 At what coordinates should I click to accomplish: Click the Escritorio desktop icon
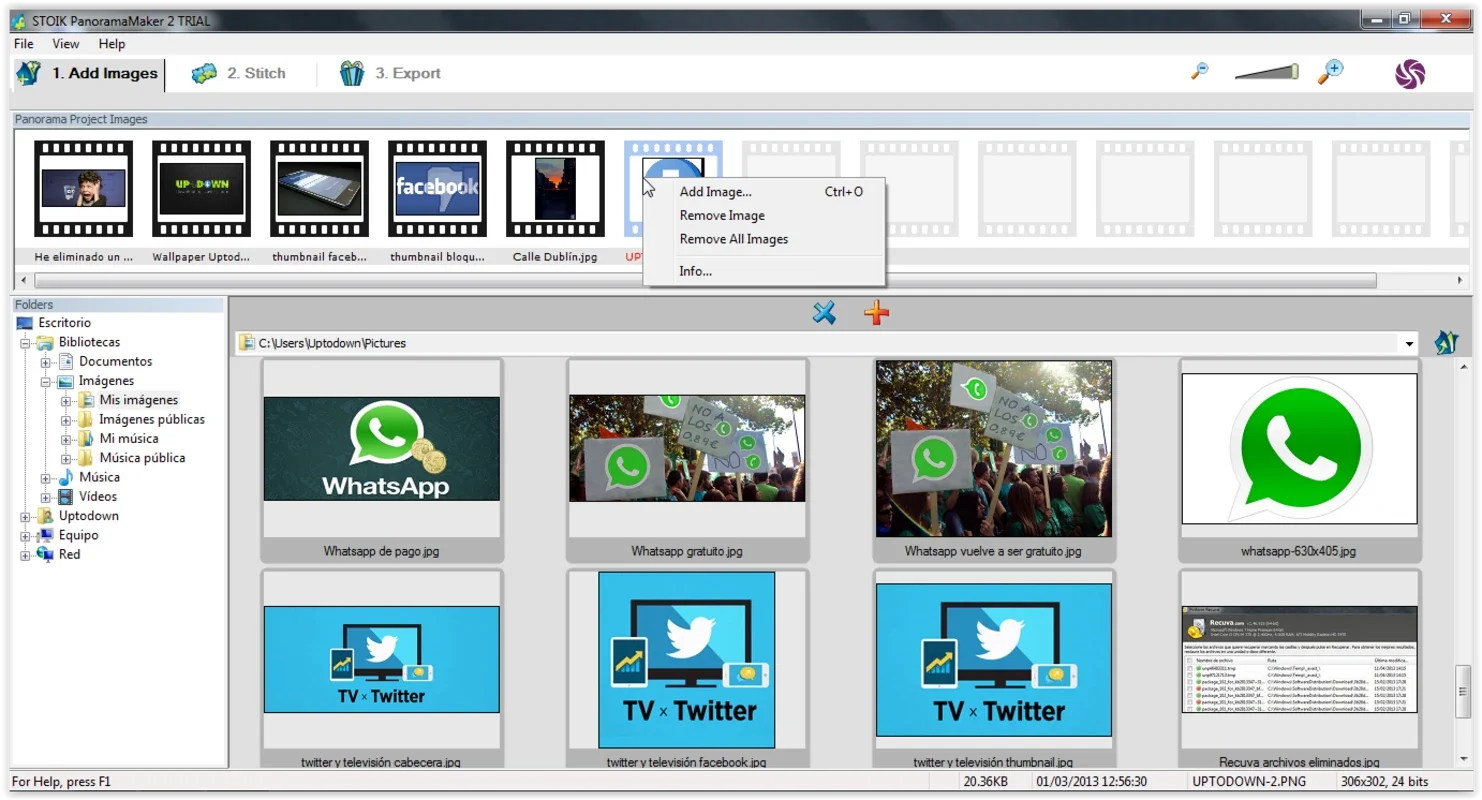point(25,323)
